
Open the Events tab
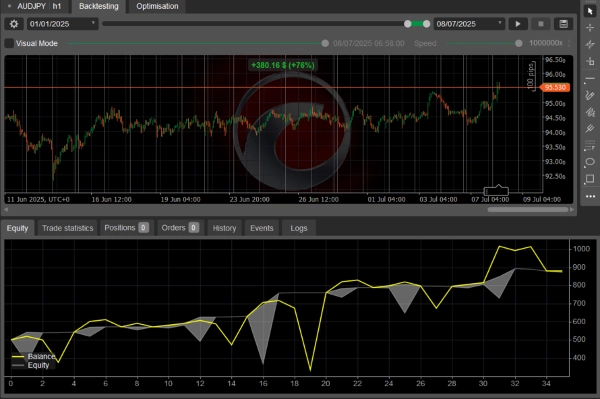click(262, 228)
